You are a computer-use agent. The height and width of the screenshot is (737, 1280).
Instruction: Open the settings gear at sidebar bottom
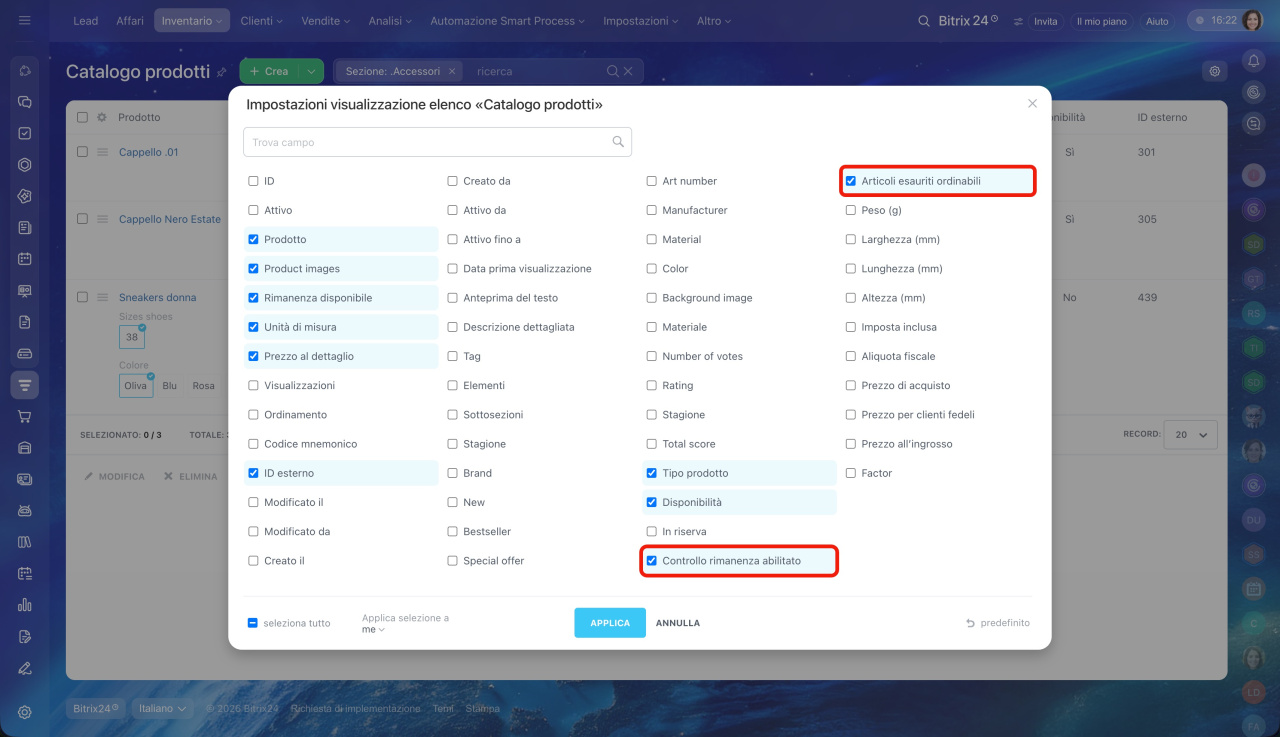tap(25, 712)
